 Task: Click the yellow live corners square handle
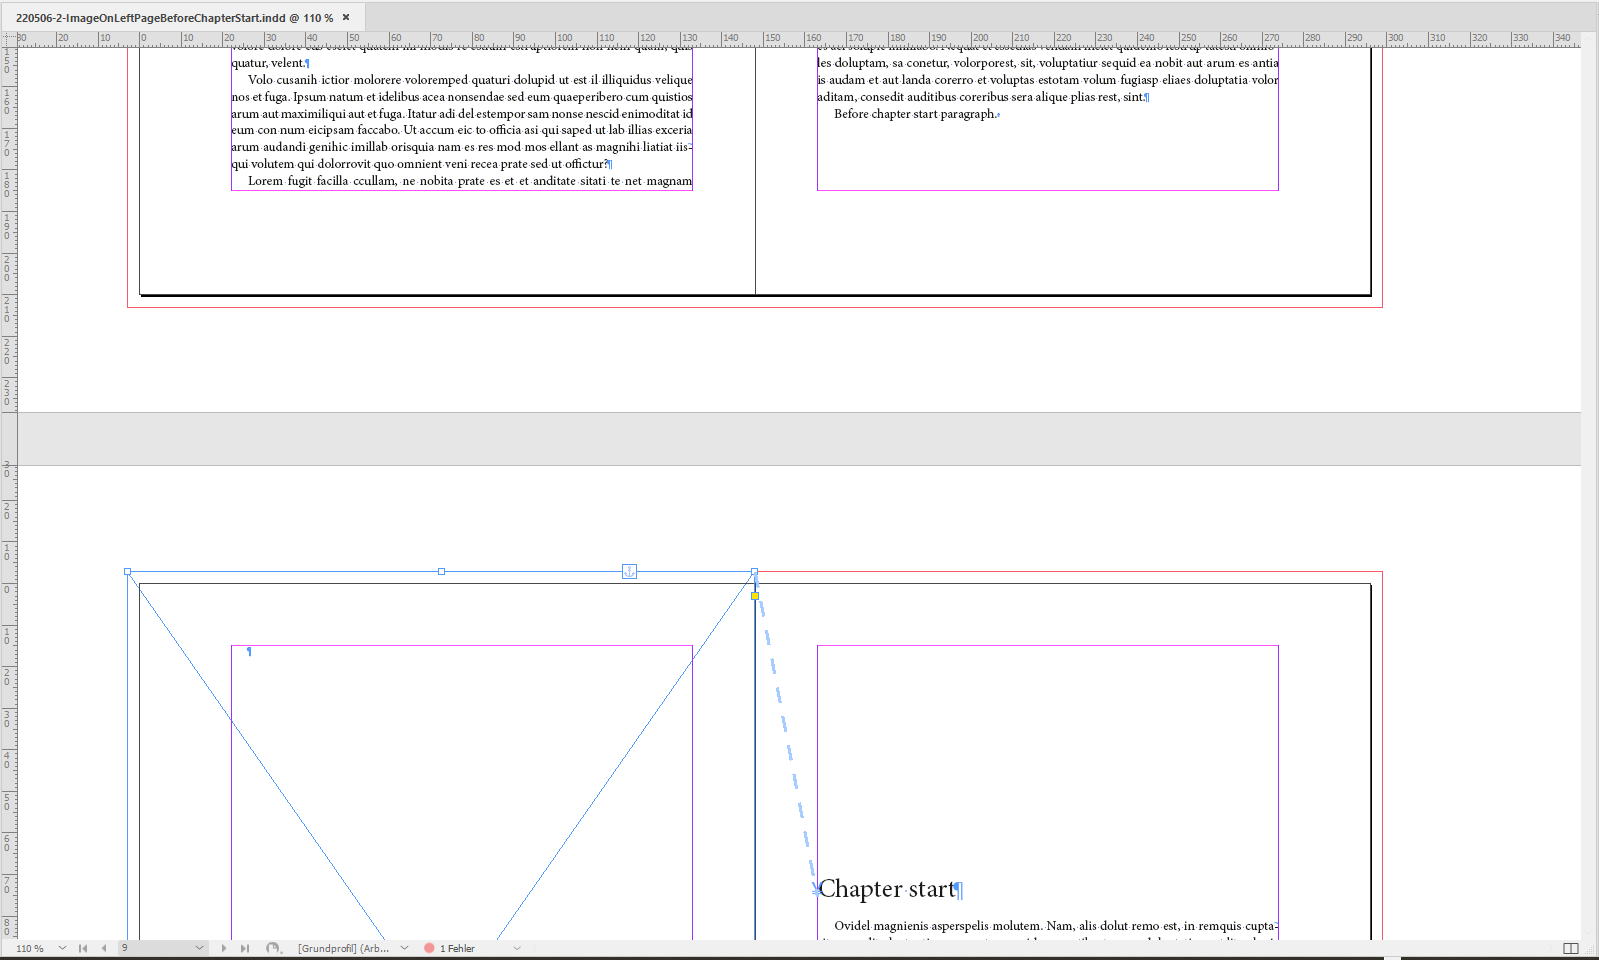click(755, 596)
